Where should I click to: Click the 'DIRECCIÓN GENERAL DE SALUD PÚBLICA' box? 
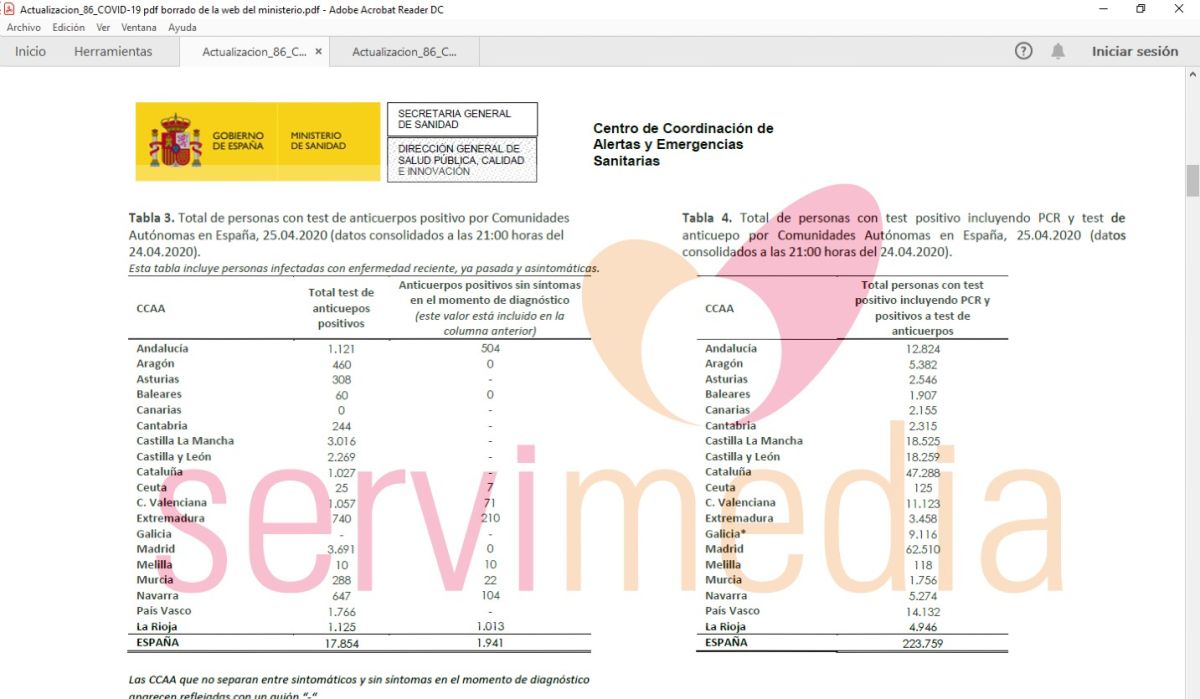pyautogui.click(x=462, y=160)
